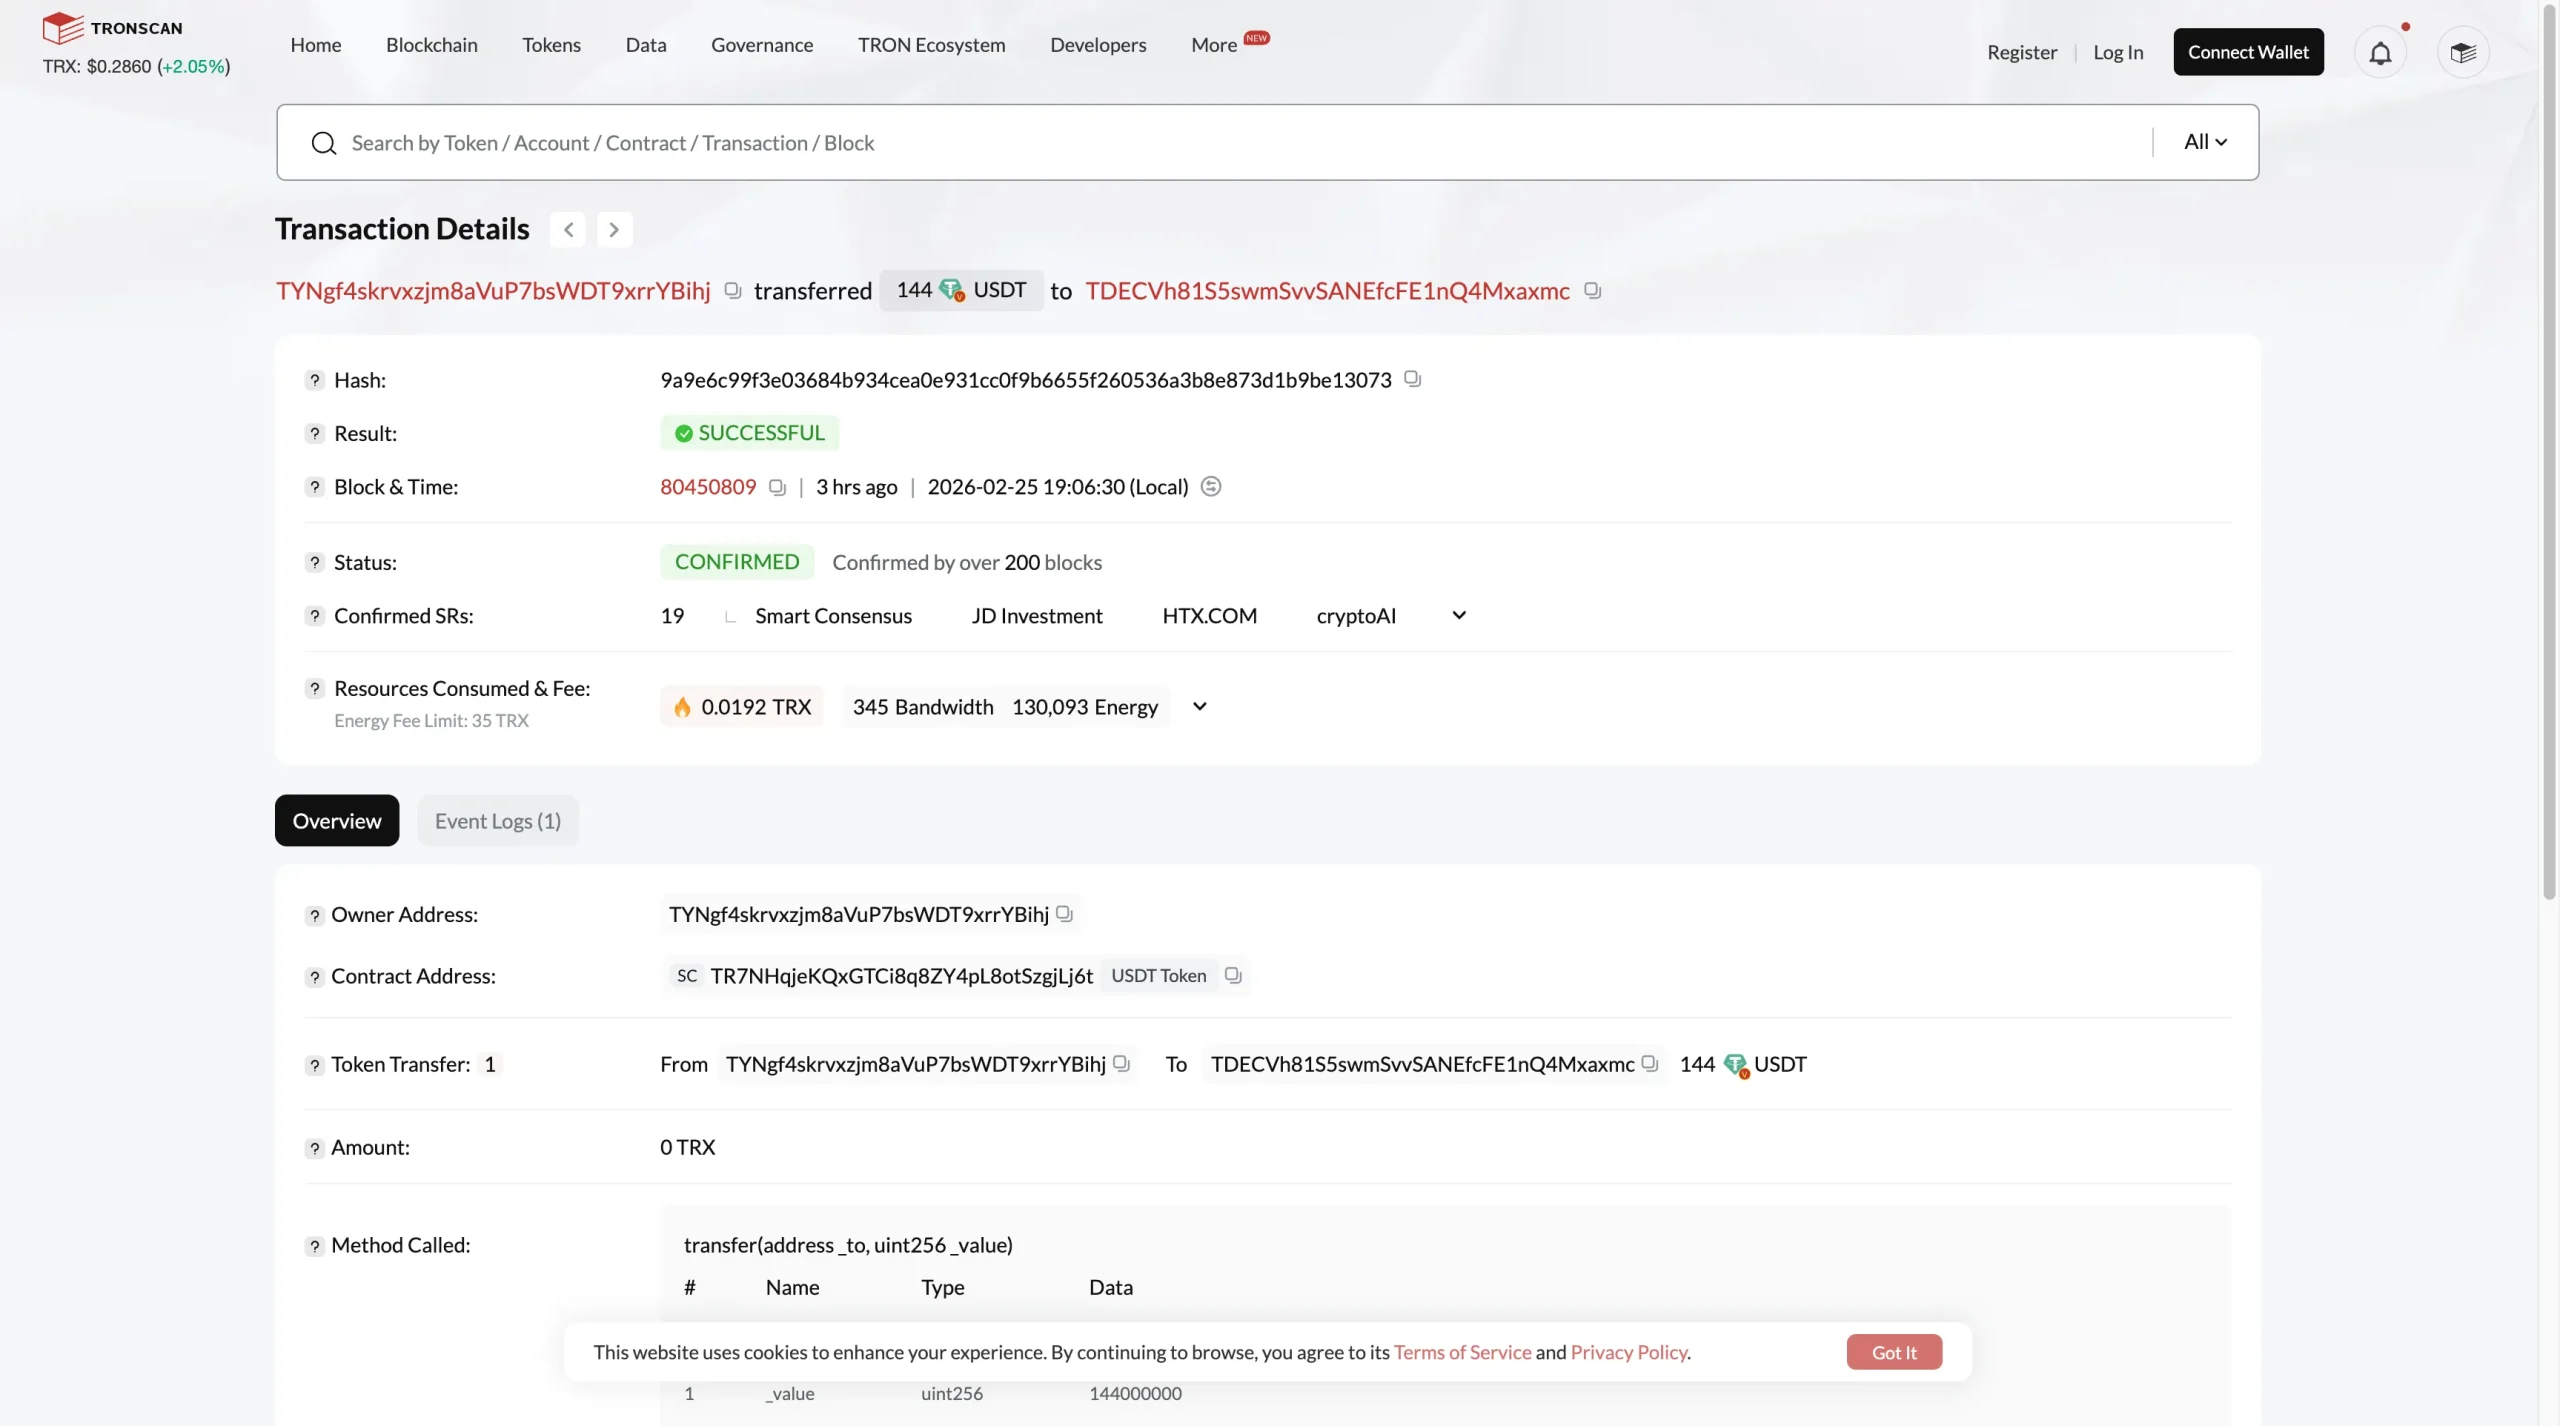Copy the Owner Address value
Image resolution: width=2560 pixels, height=1426 pixels.
click(x=1065, y=914)
